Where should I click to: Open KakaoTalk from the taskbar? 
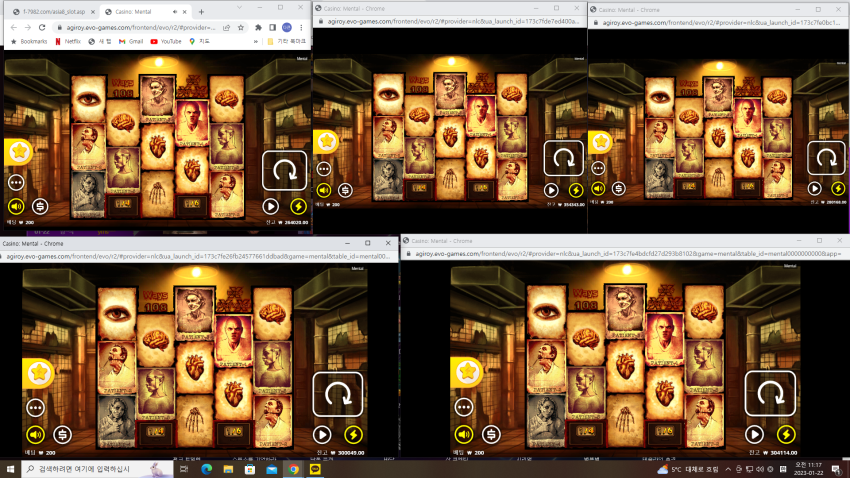click(315, 469)
